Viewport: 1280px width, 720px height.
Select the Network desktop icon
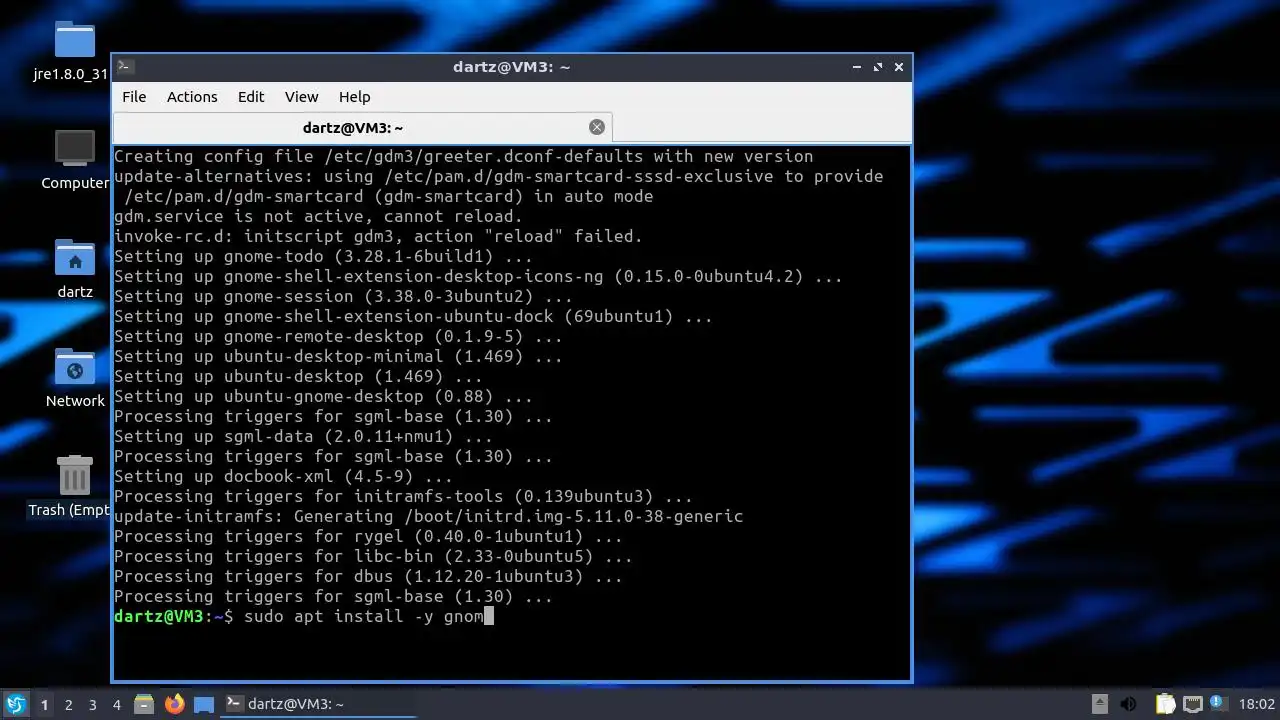point(75,378)
